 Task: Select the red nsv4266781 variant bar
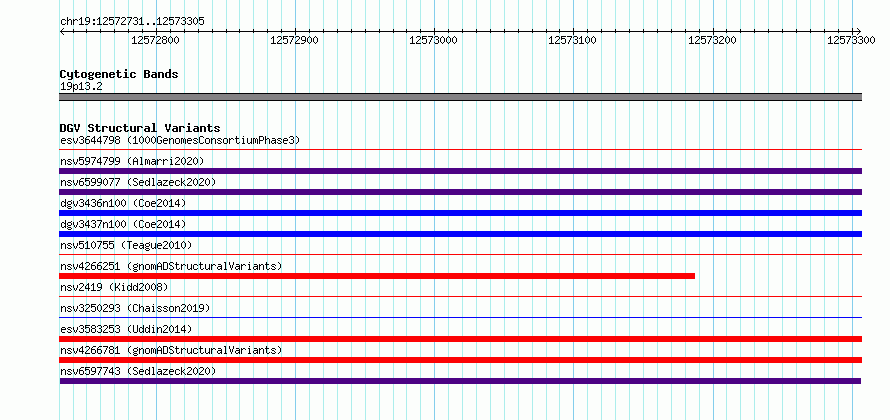(460, 360)
